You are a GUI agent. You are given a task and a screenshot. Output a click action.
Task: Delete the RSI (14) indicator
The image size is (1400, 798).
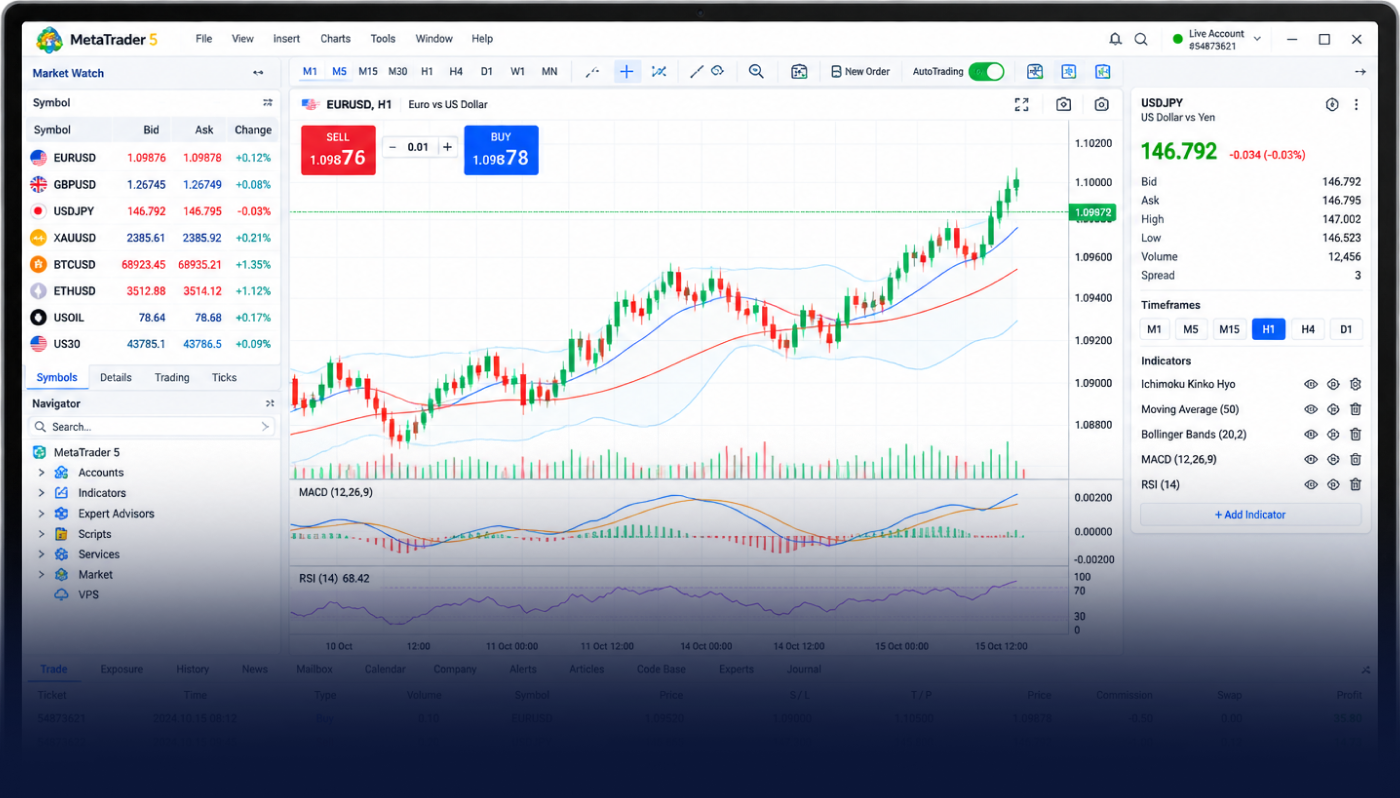[1355, 484]
